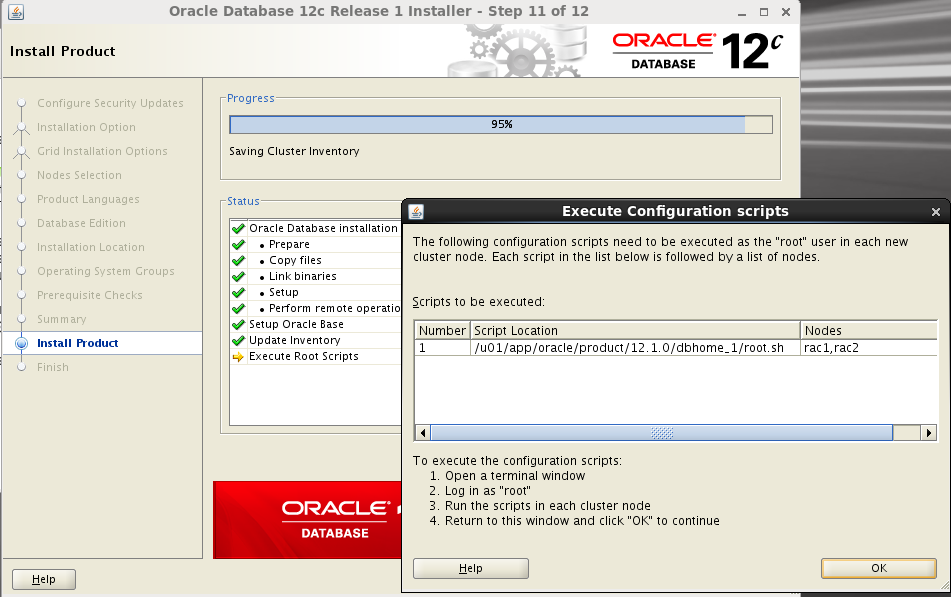
Task: Click the scroll left arrow in scripts table
Action: [x=423, y=433]
